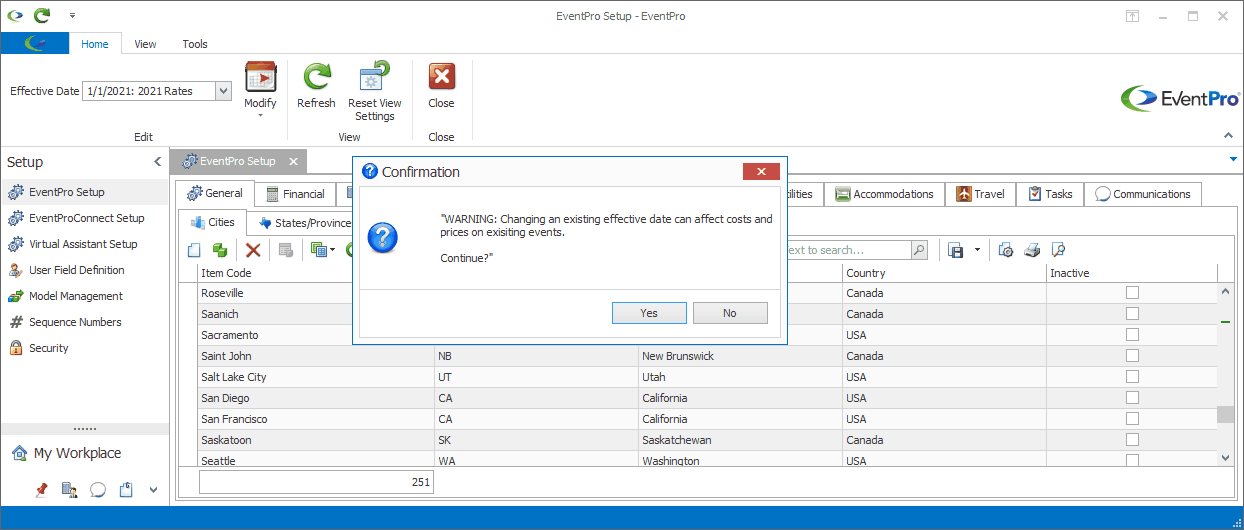Click the grey grid icon after the delete icon
Image resolution: width=1244 pixels, height=530 pixels.
click(x=285, y=250)
